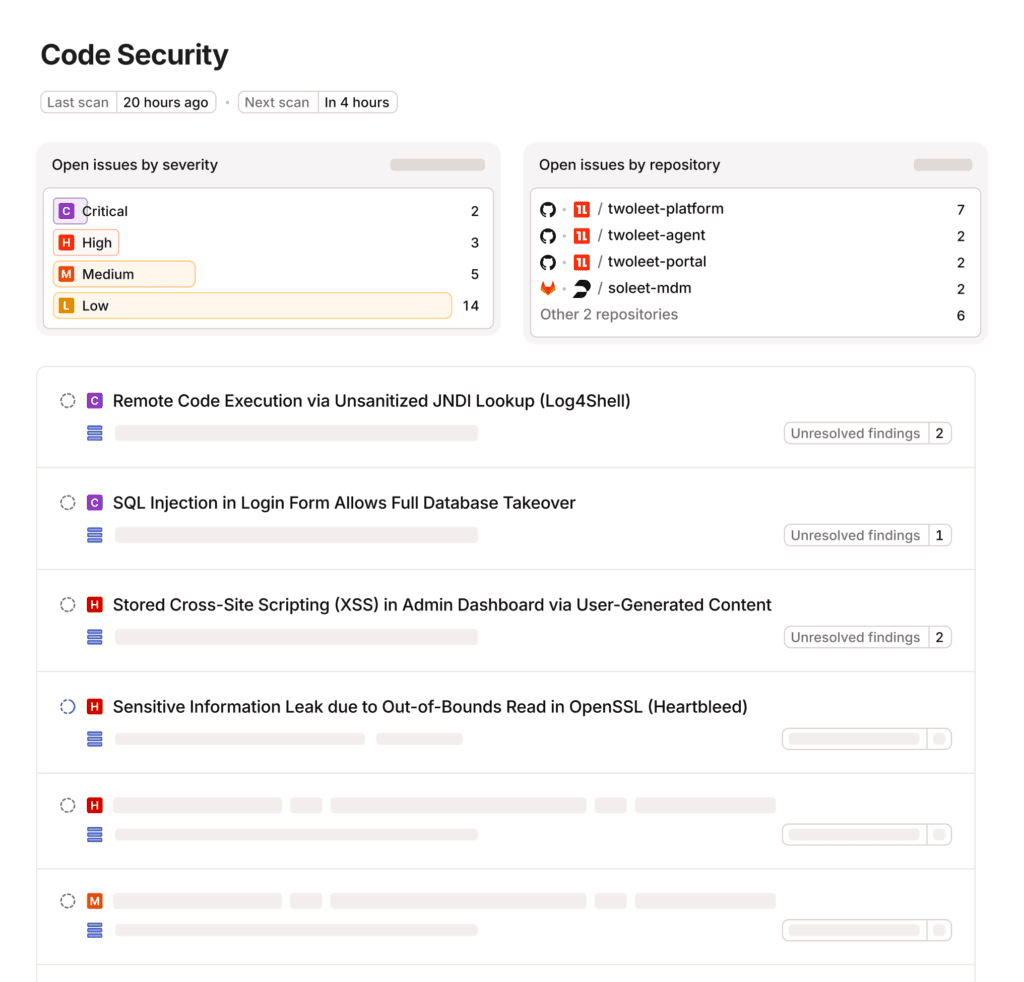Select the twoleet-platform repository name
Screen dimensions: 1024x982
click(x=665, y=209)
